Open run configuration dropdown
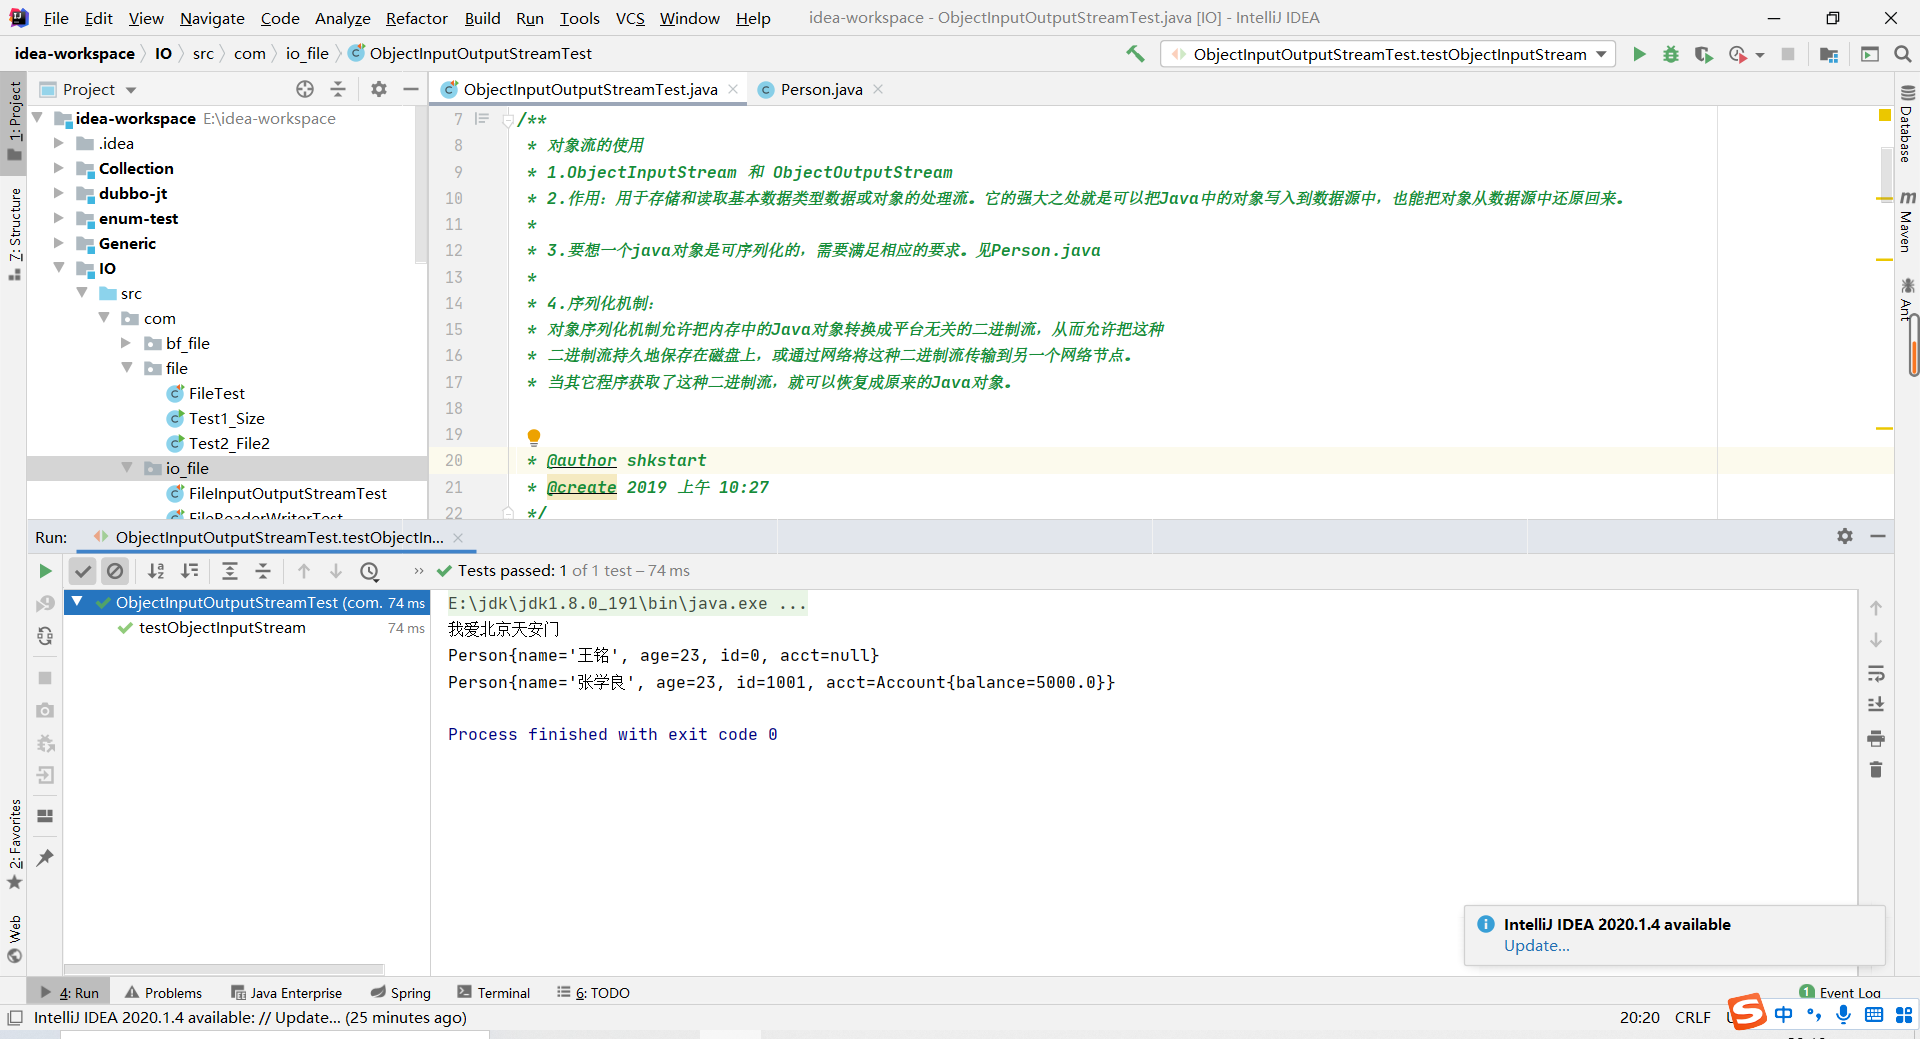 (1602, 54)
